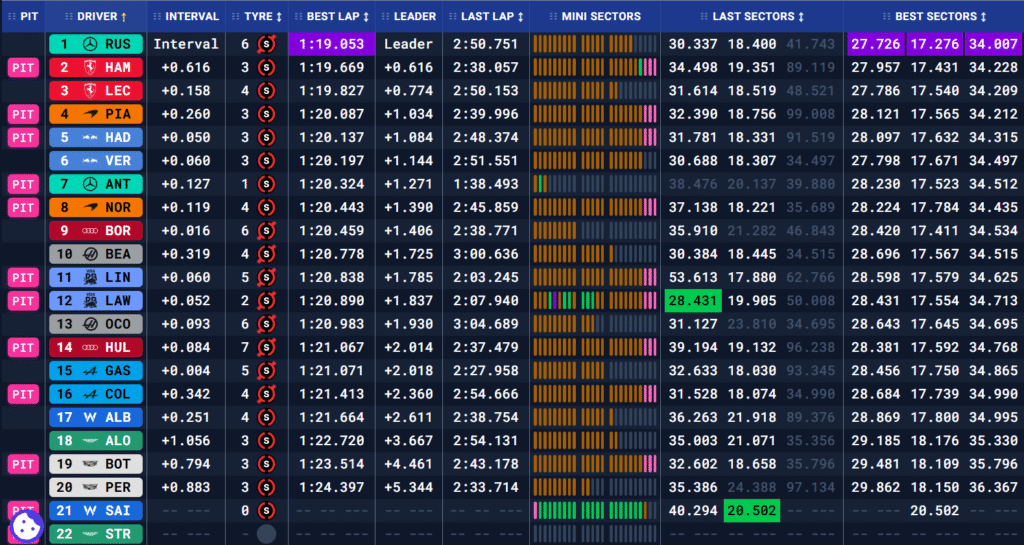Screen dimensions: 1024x545
Task: Click the soft tyre icon in the VER row
Action: click(x=266, y=160)
